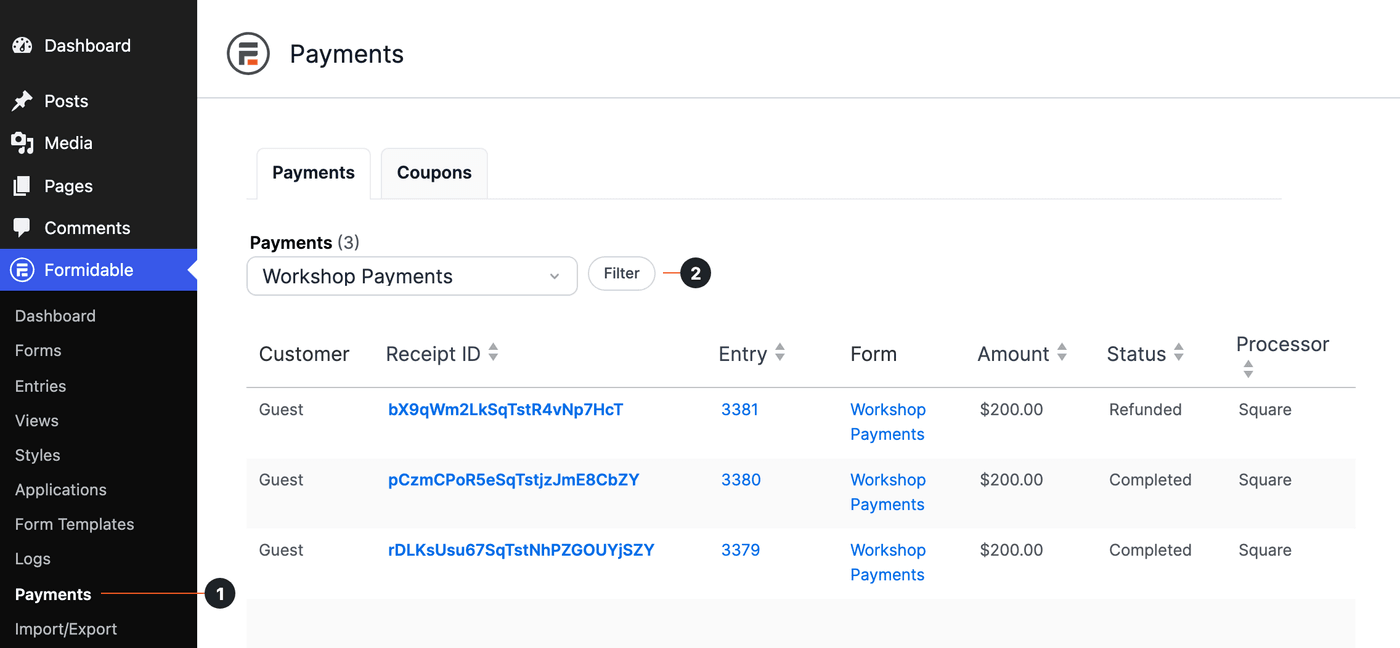Screen dimensions: 1400x648
Task: Click Square processor in entry 3381 row
Action: (1265, 409)
